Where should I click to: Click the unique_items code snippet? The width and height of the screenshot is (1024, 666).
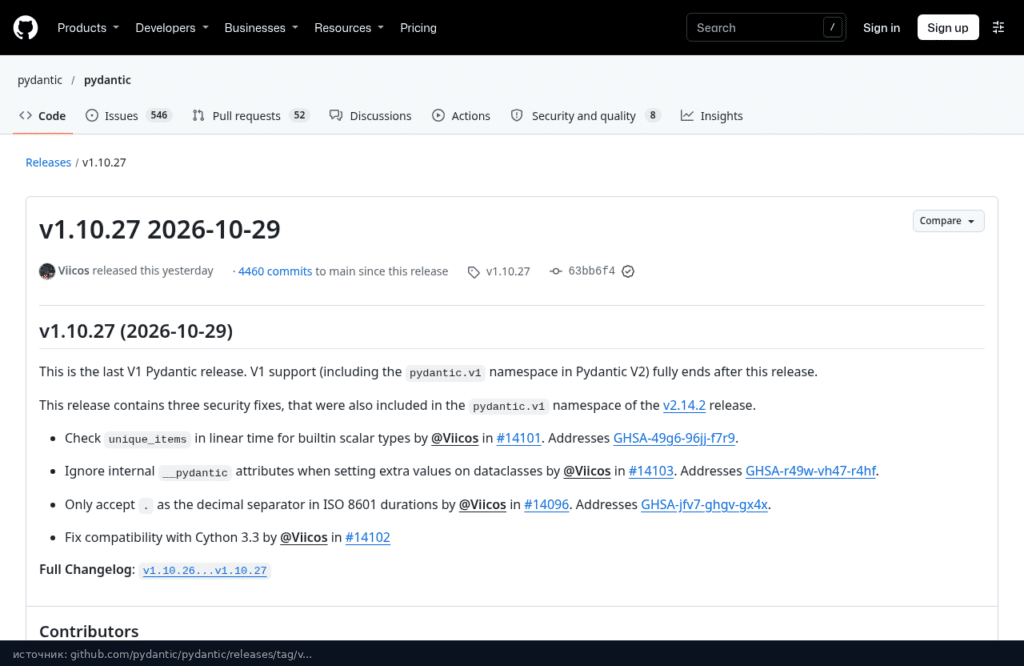click(148, 439)
